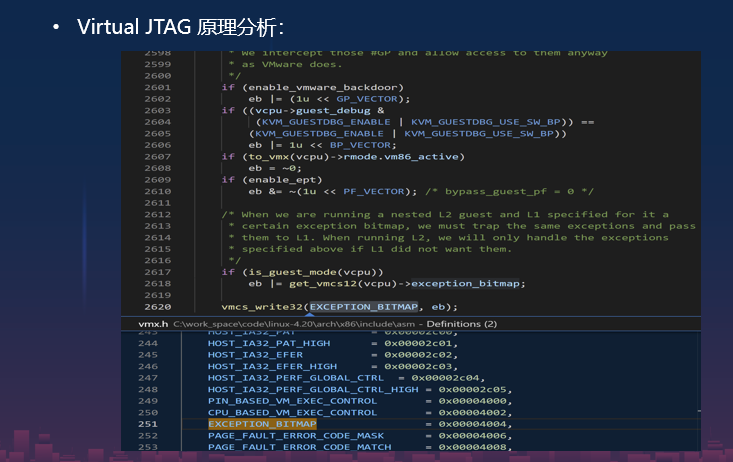Select highlighted EXCEPTION_BITMAP definition on line 251
This screenshot has width=733, height=462.
click(x=261, y=424)
